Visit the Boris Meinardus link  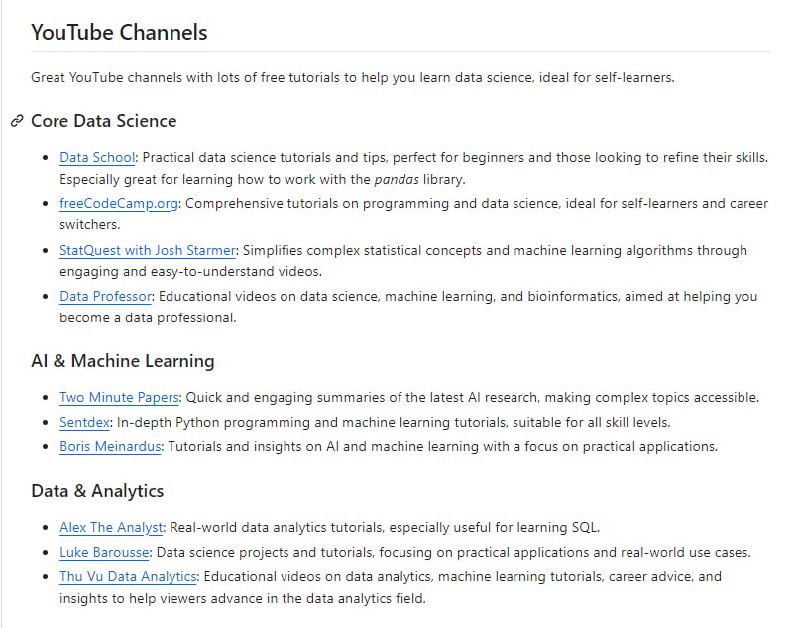coord(110,446)
